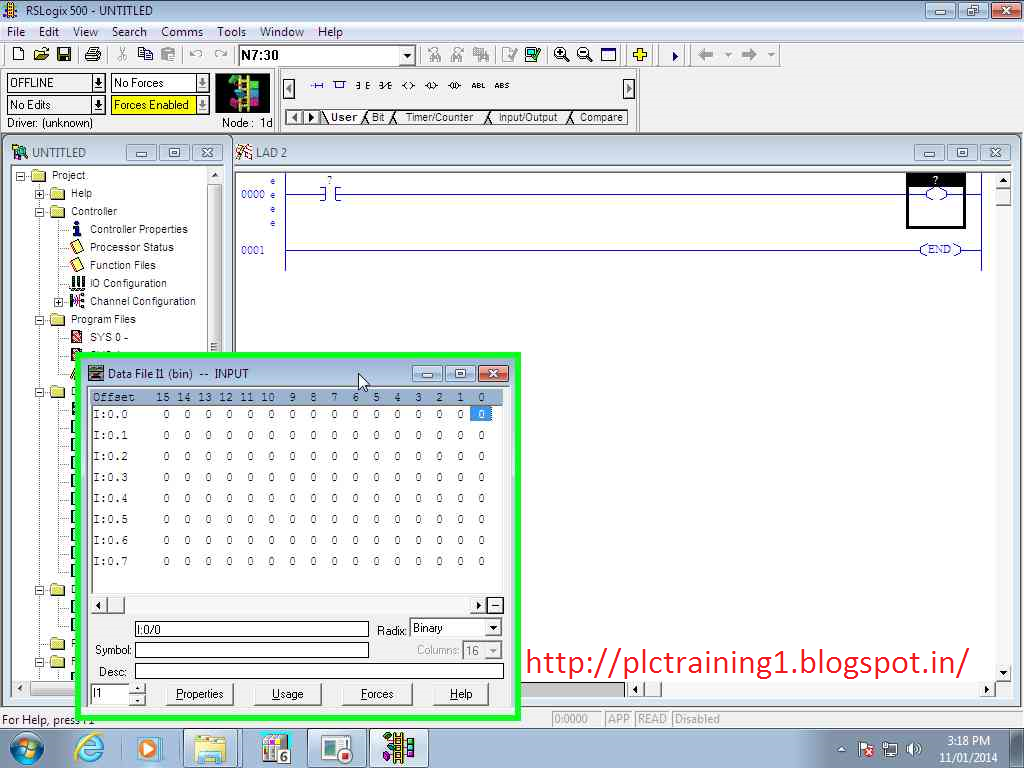Select the ABL instruction icon
The image size is (1024, 768).
[479, 85]
